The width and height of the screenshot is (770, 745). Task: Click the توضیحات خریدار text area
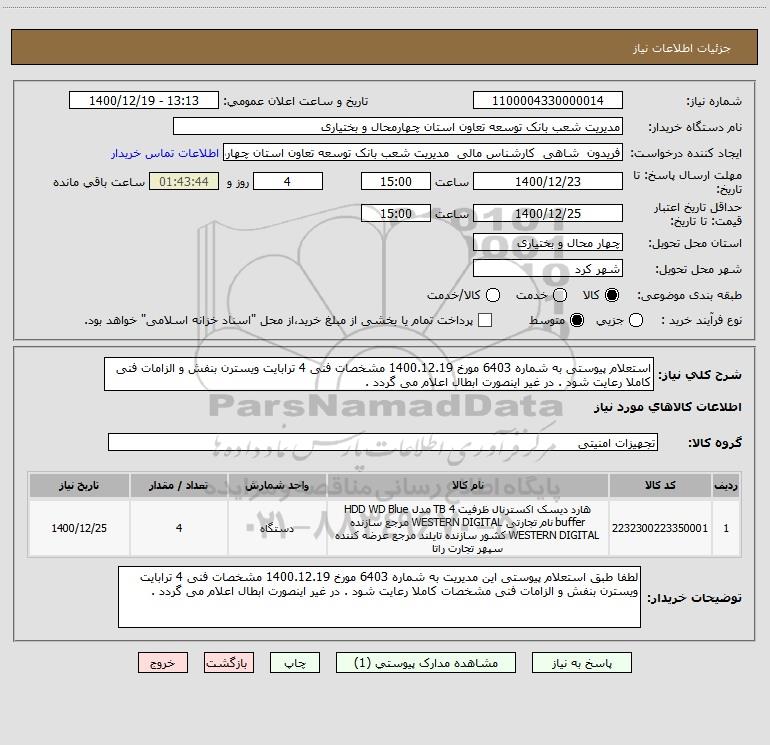[x=379, y=597]
